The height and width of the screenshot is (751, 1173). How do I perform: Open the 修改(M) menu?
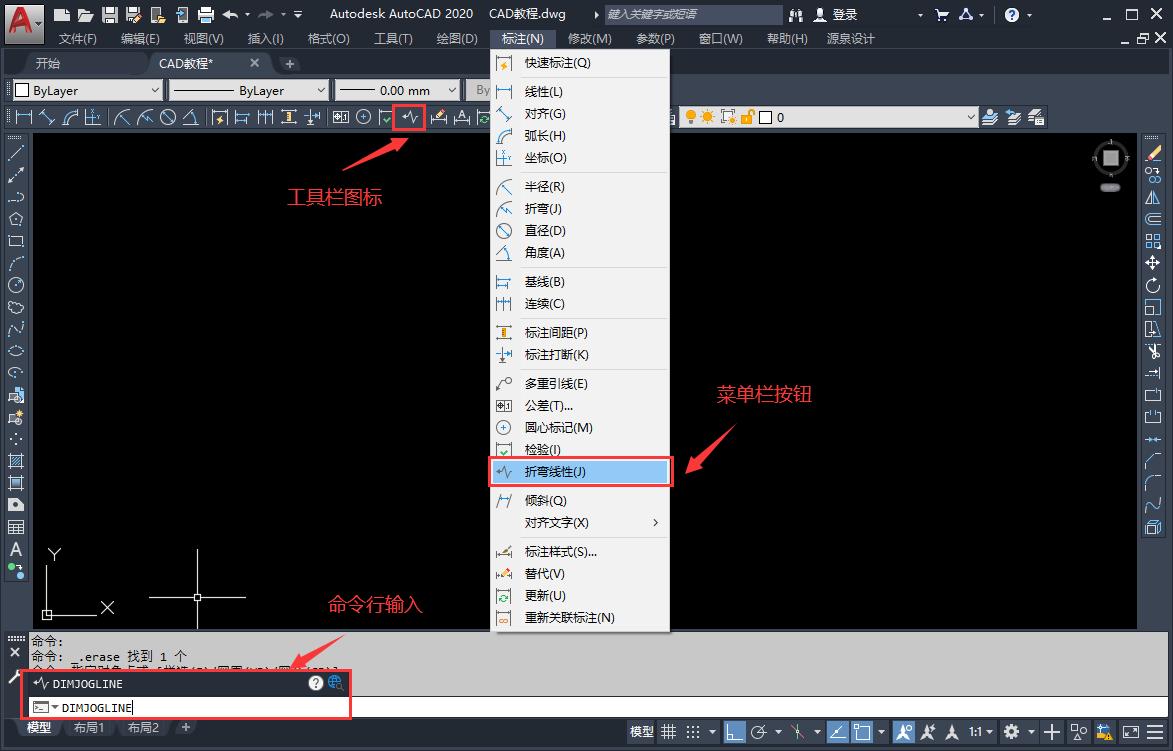point(589,38)
